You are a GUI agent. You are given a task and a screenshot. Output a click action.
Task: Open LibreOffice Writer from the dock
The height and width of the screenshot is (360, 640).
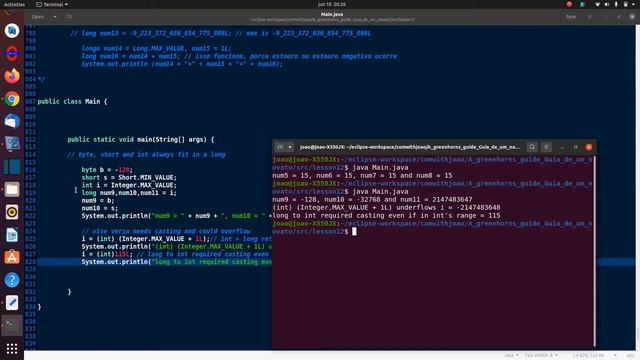coord(12,235)
